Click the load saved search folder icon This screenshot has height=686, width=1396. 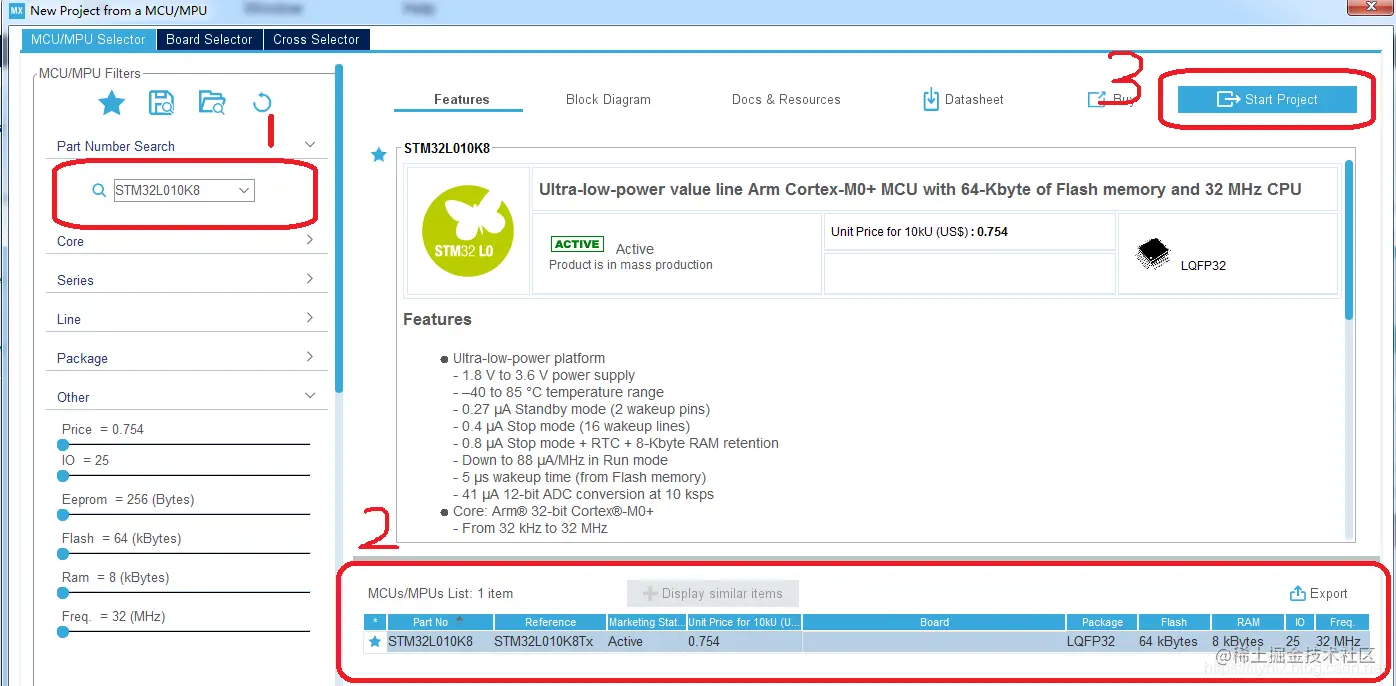[212, 102]
